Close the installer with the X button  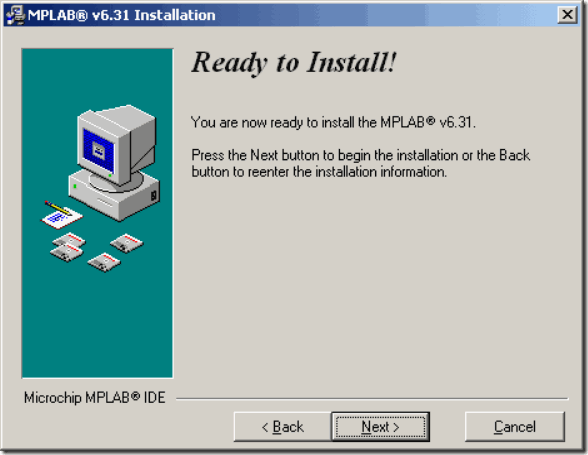point(567,15)
